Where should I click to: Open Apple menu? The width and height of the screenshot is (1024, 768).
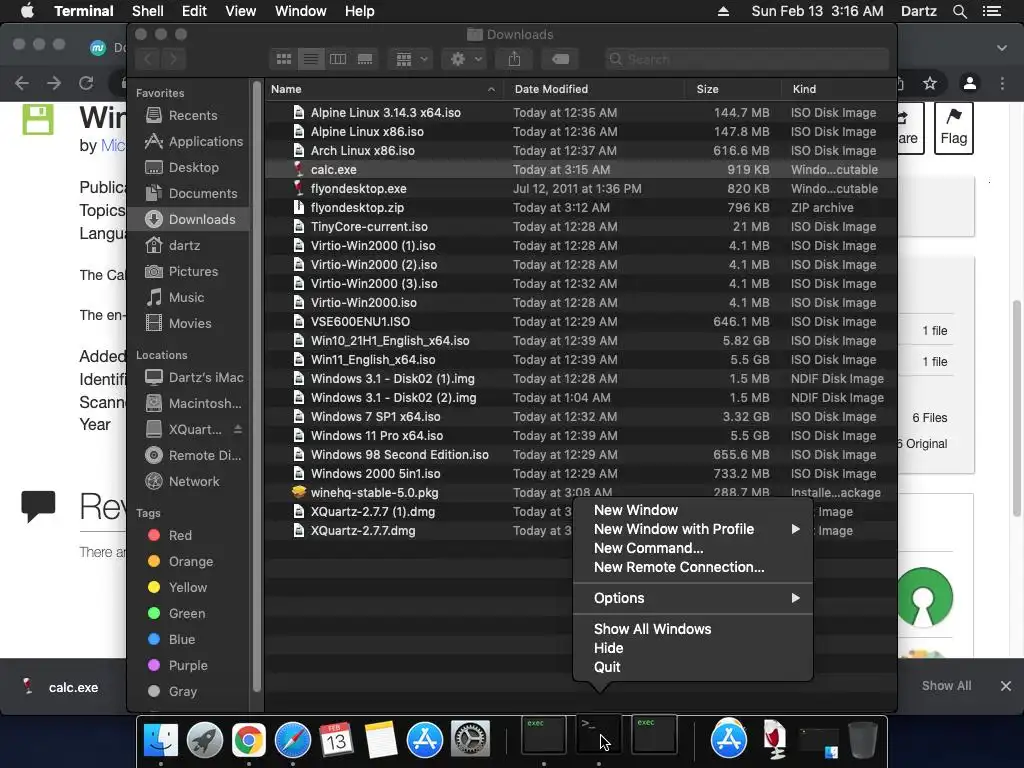pos(27,11)
